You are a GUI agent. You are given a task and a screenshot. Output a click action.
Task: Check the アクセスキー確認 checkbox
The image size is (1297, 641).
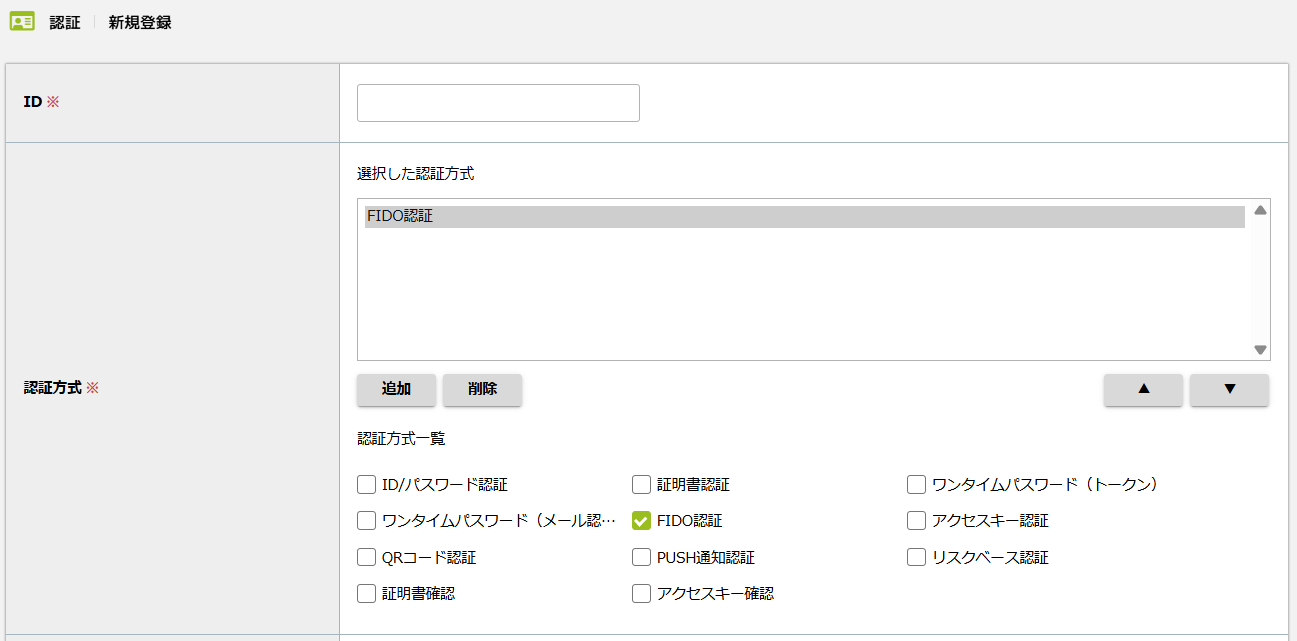pos(641,593)
